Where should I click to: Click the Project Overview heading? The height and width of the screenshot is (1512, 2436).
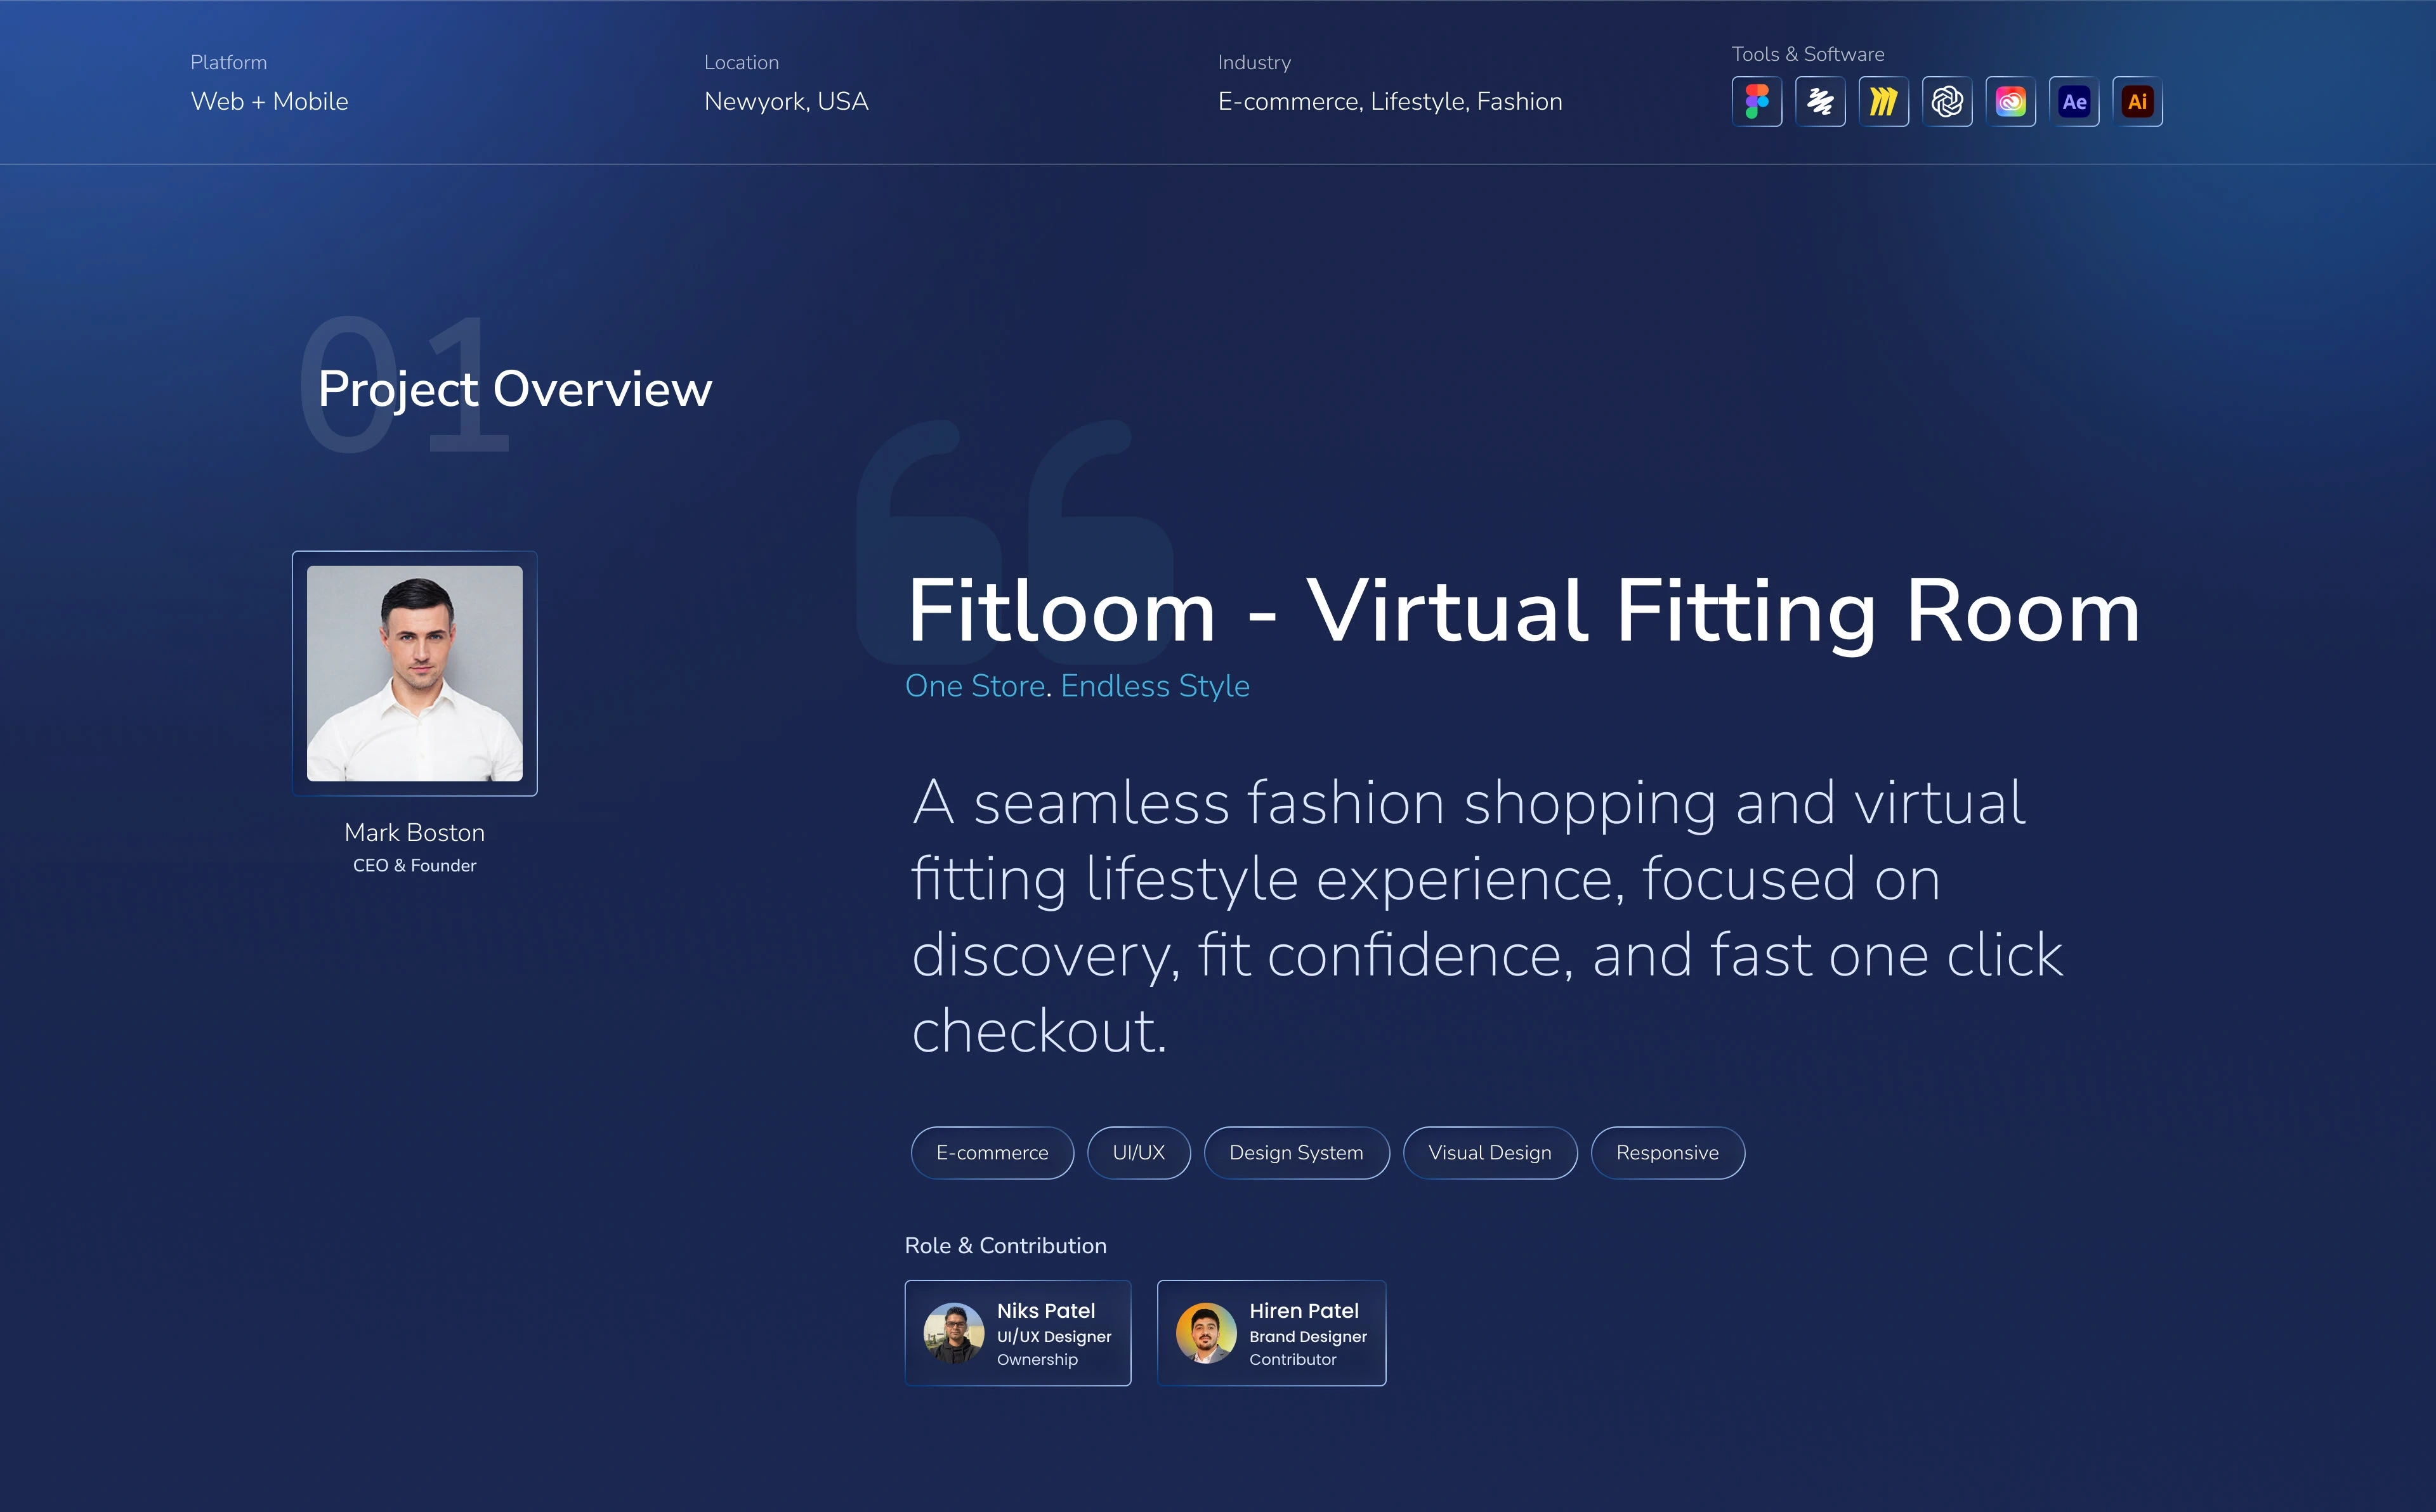pos(514,389)
